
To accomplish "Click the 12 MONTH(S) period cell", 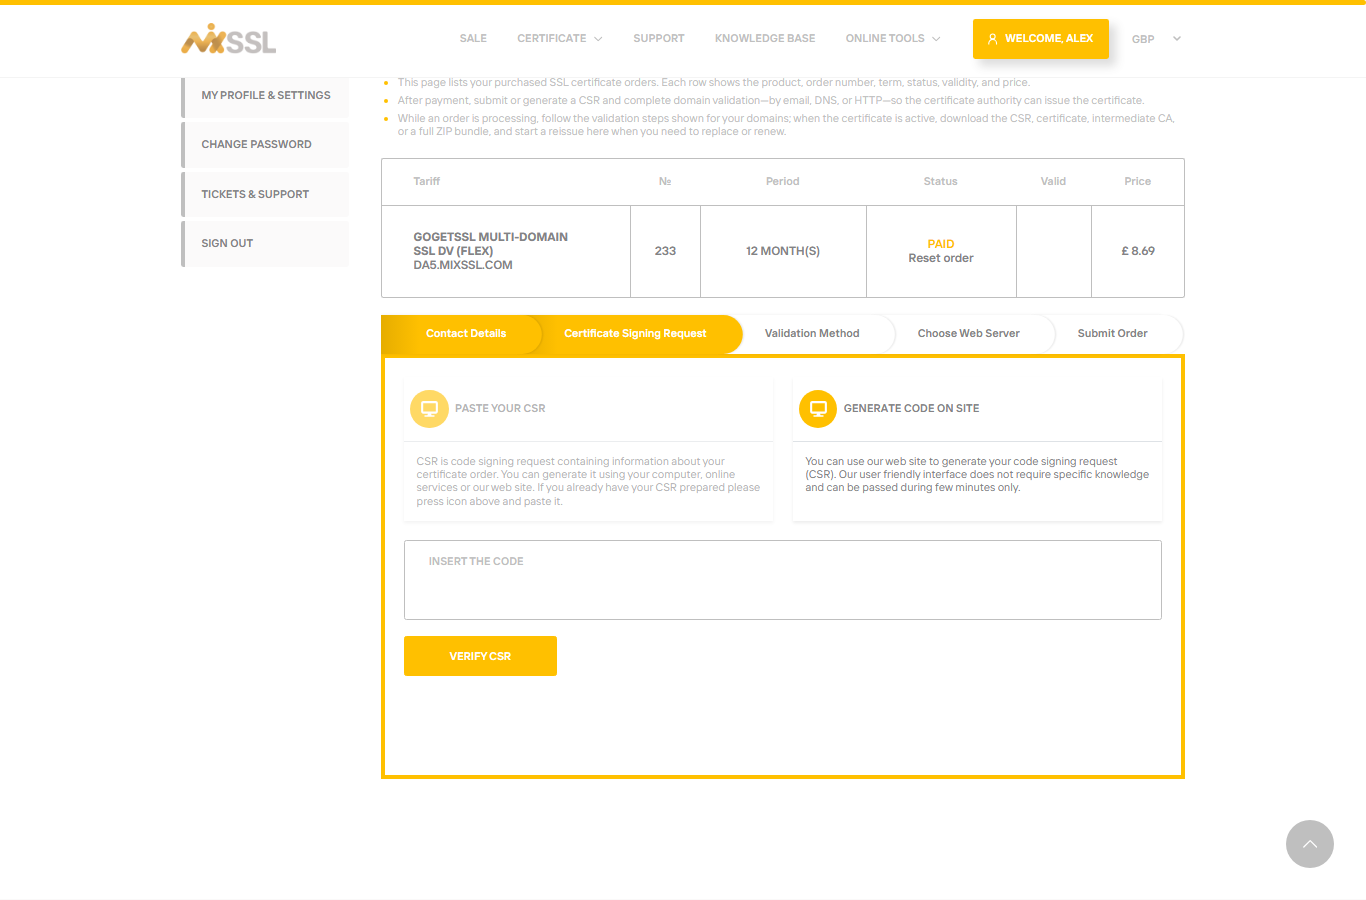I will point(783,251).
